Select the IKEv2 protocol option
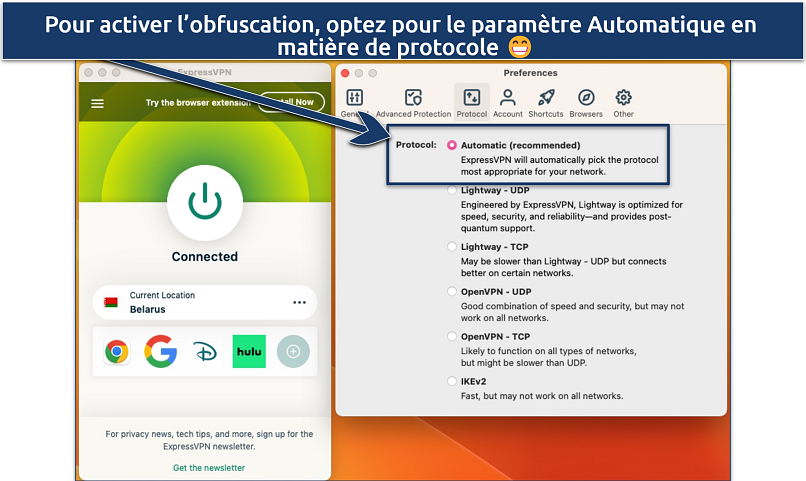The height and width of the screenshot is (481, 806). [452, 381]
